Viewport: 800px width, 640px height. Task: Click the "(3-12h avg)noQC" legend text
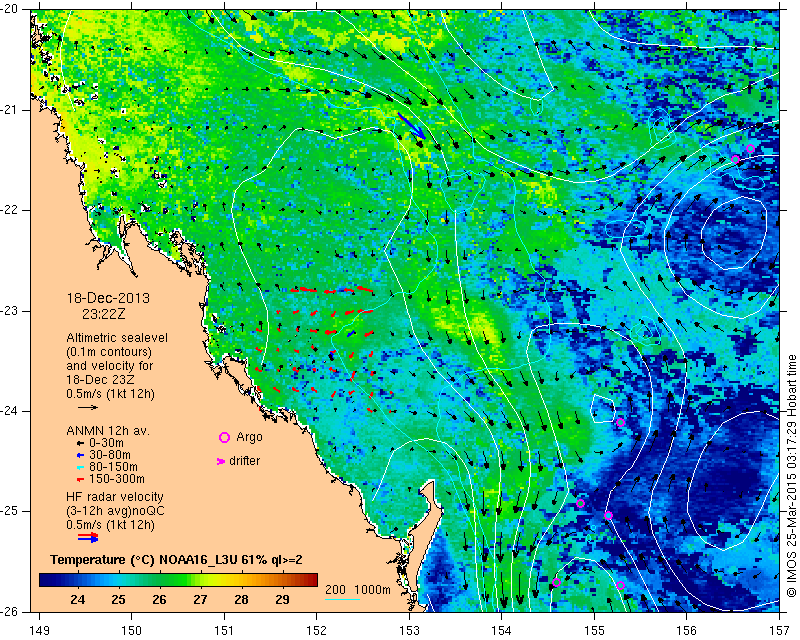click(115, 510)
